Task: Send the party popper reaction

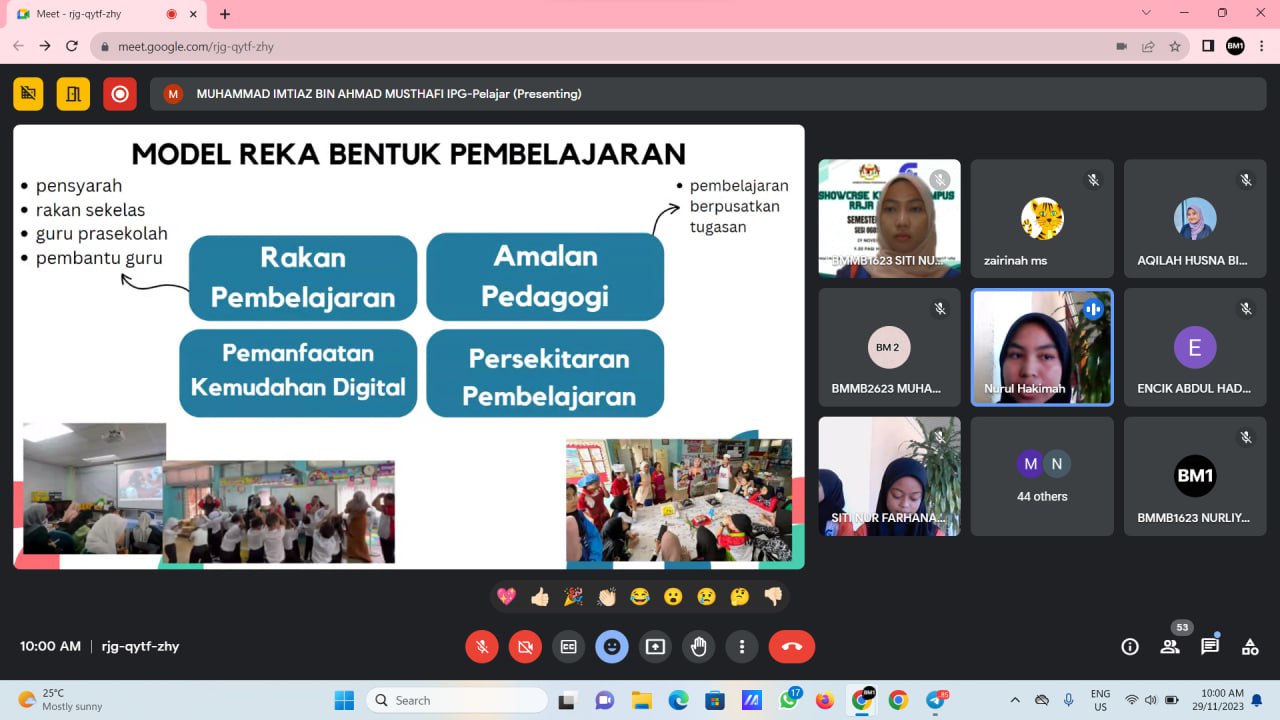Action: (573, 597)
